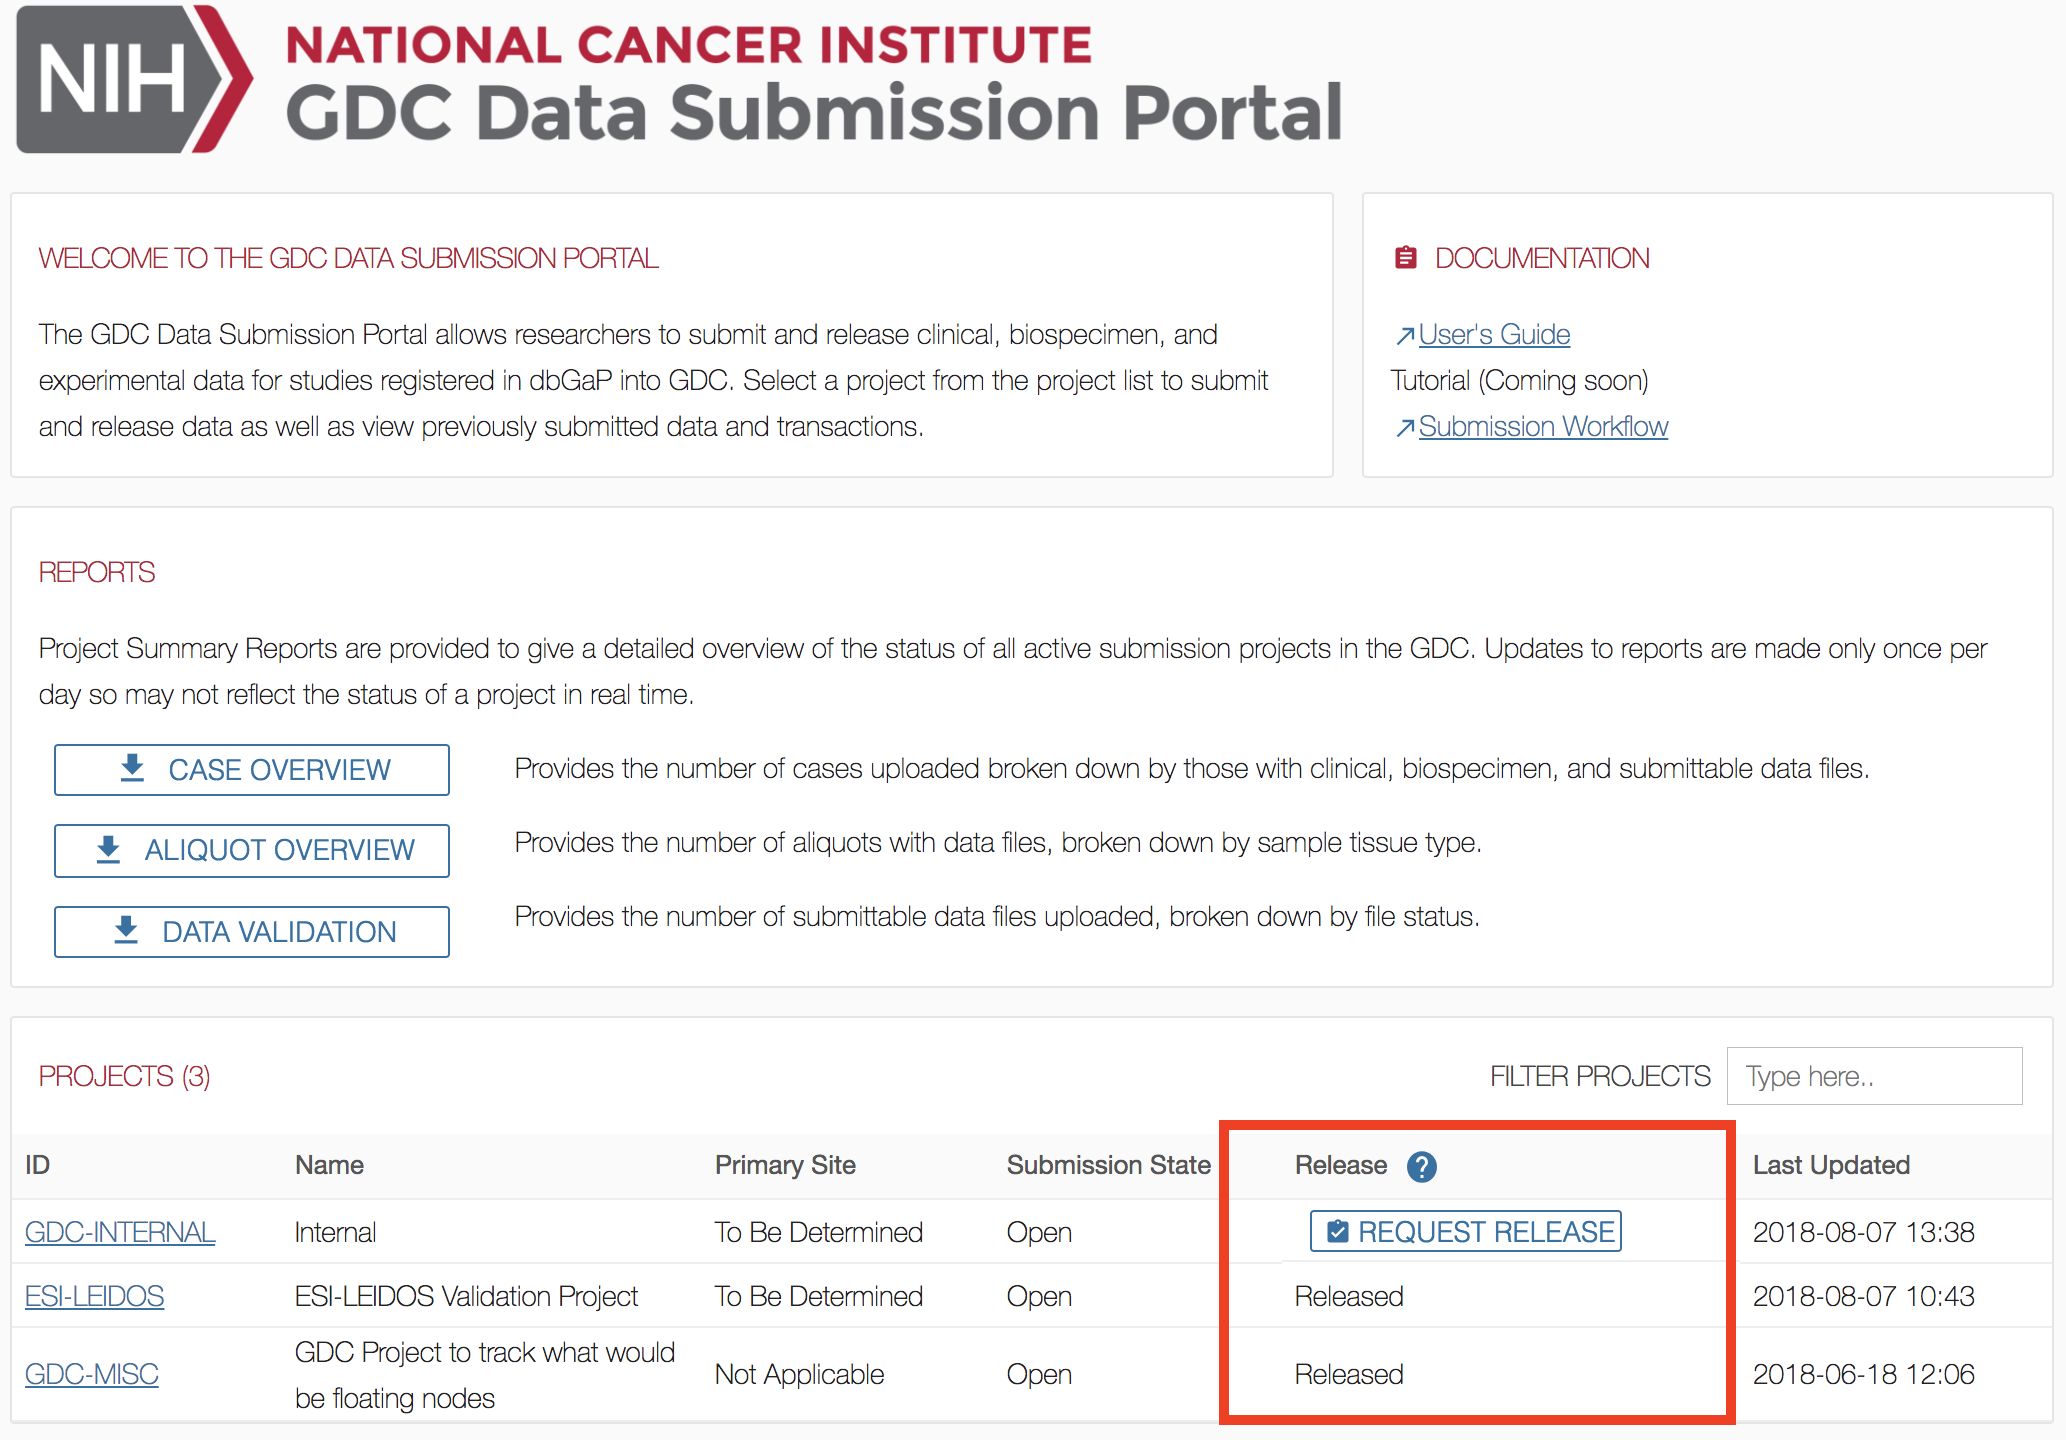The height and width of the screenshot is (1440, 2066).
Task: Click the download icon on Data Validation
Action: [126, 930]
